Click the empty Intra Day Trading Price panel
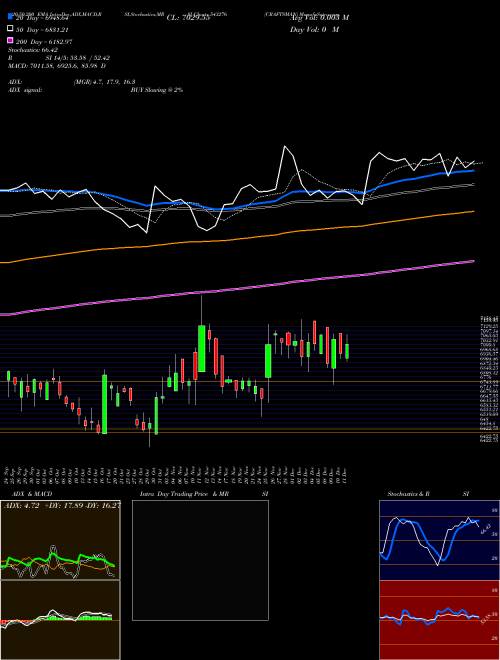Image resolution: width=500 pixels, height=660 pixels. pyautogui.click(x=200, y=560)
